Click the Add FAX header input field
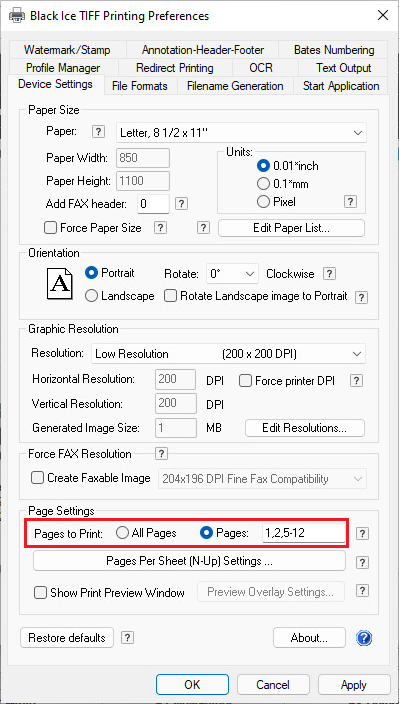The height and width of the screenshot is (704, 399). [153, 204]
